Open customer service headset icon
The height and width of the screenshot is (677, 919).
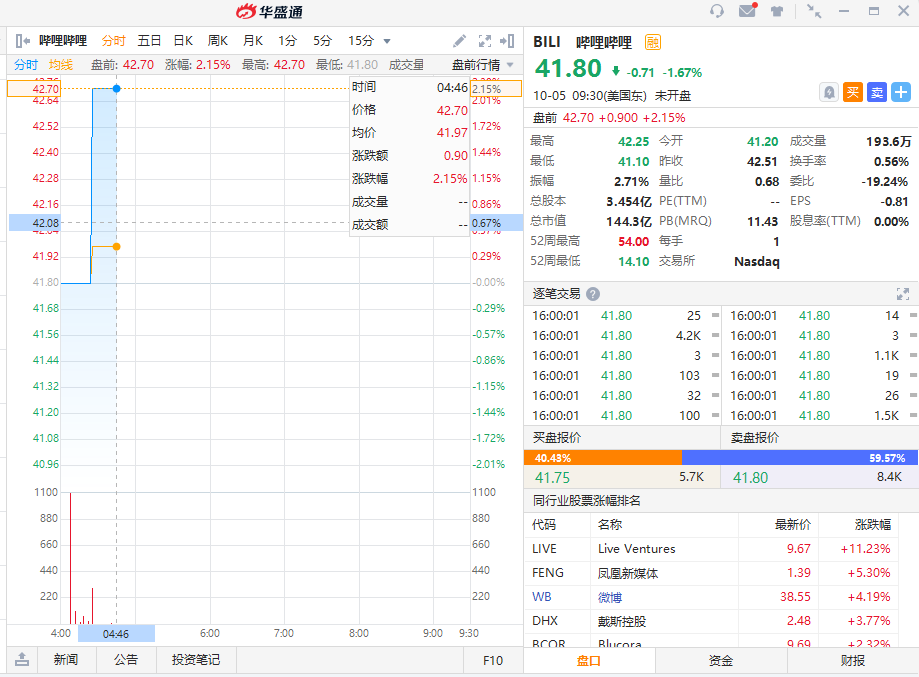click(716, 12)
